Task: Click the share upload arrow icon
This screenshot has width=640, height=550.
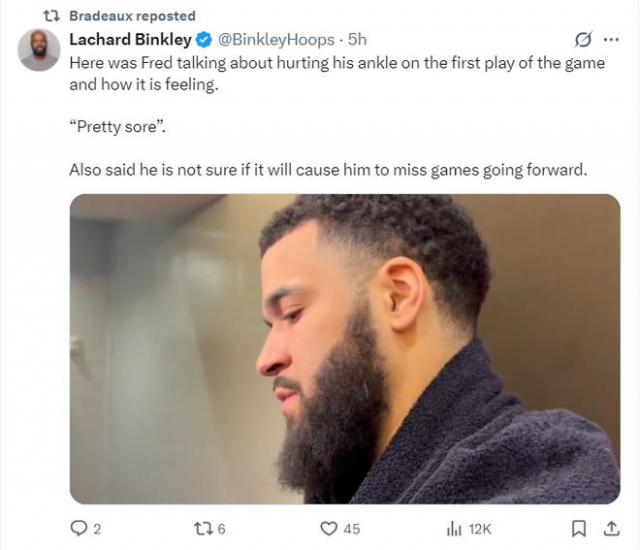Action: tap(609, 527)
